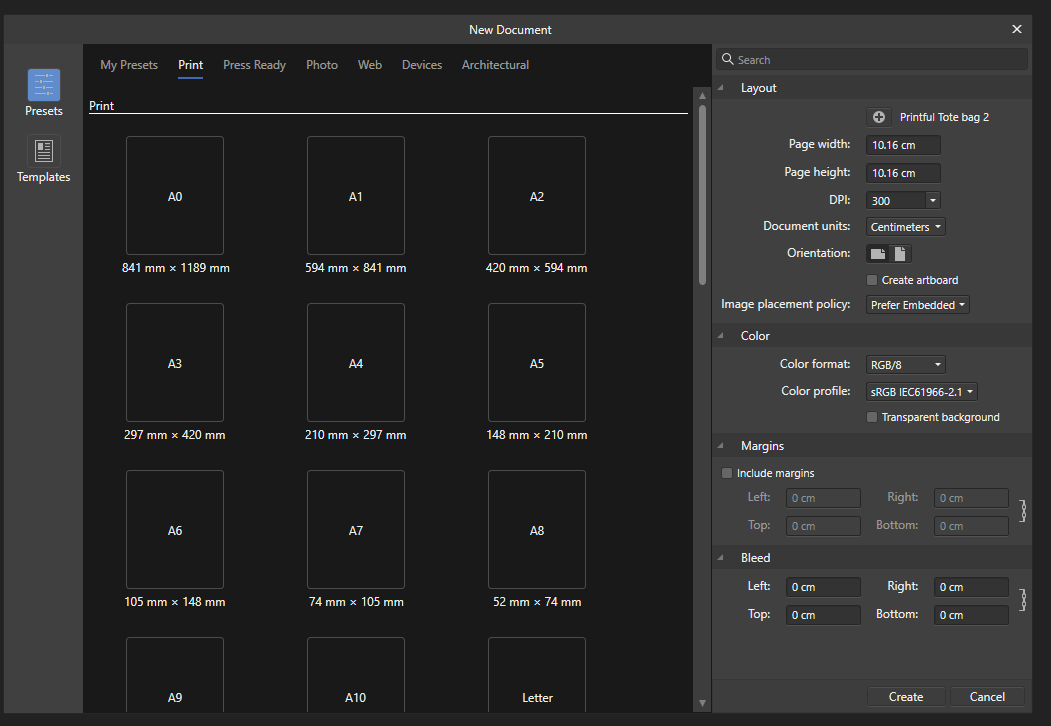1051x726 pixels.
Task: Open Color profile sRGB dropdown
Action: pyautogui.click(x=922, y=391)
